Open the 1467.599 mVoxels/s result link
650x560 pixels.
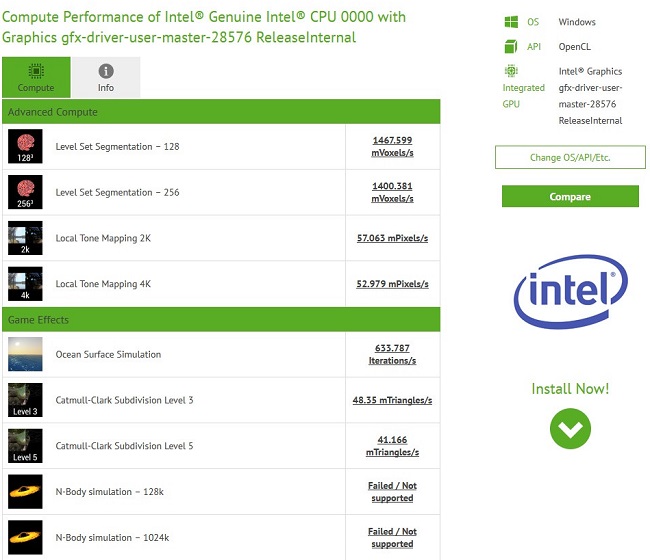(392, 146)
